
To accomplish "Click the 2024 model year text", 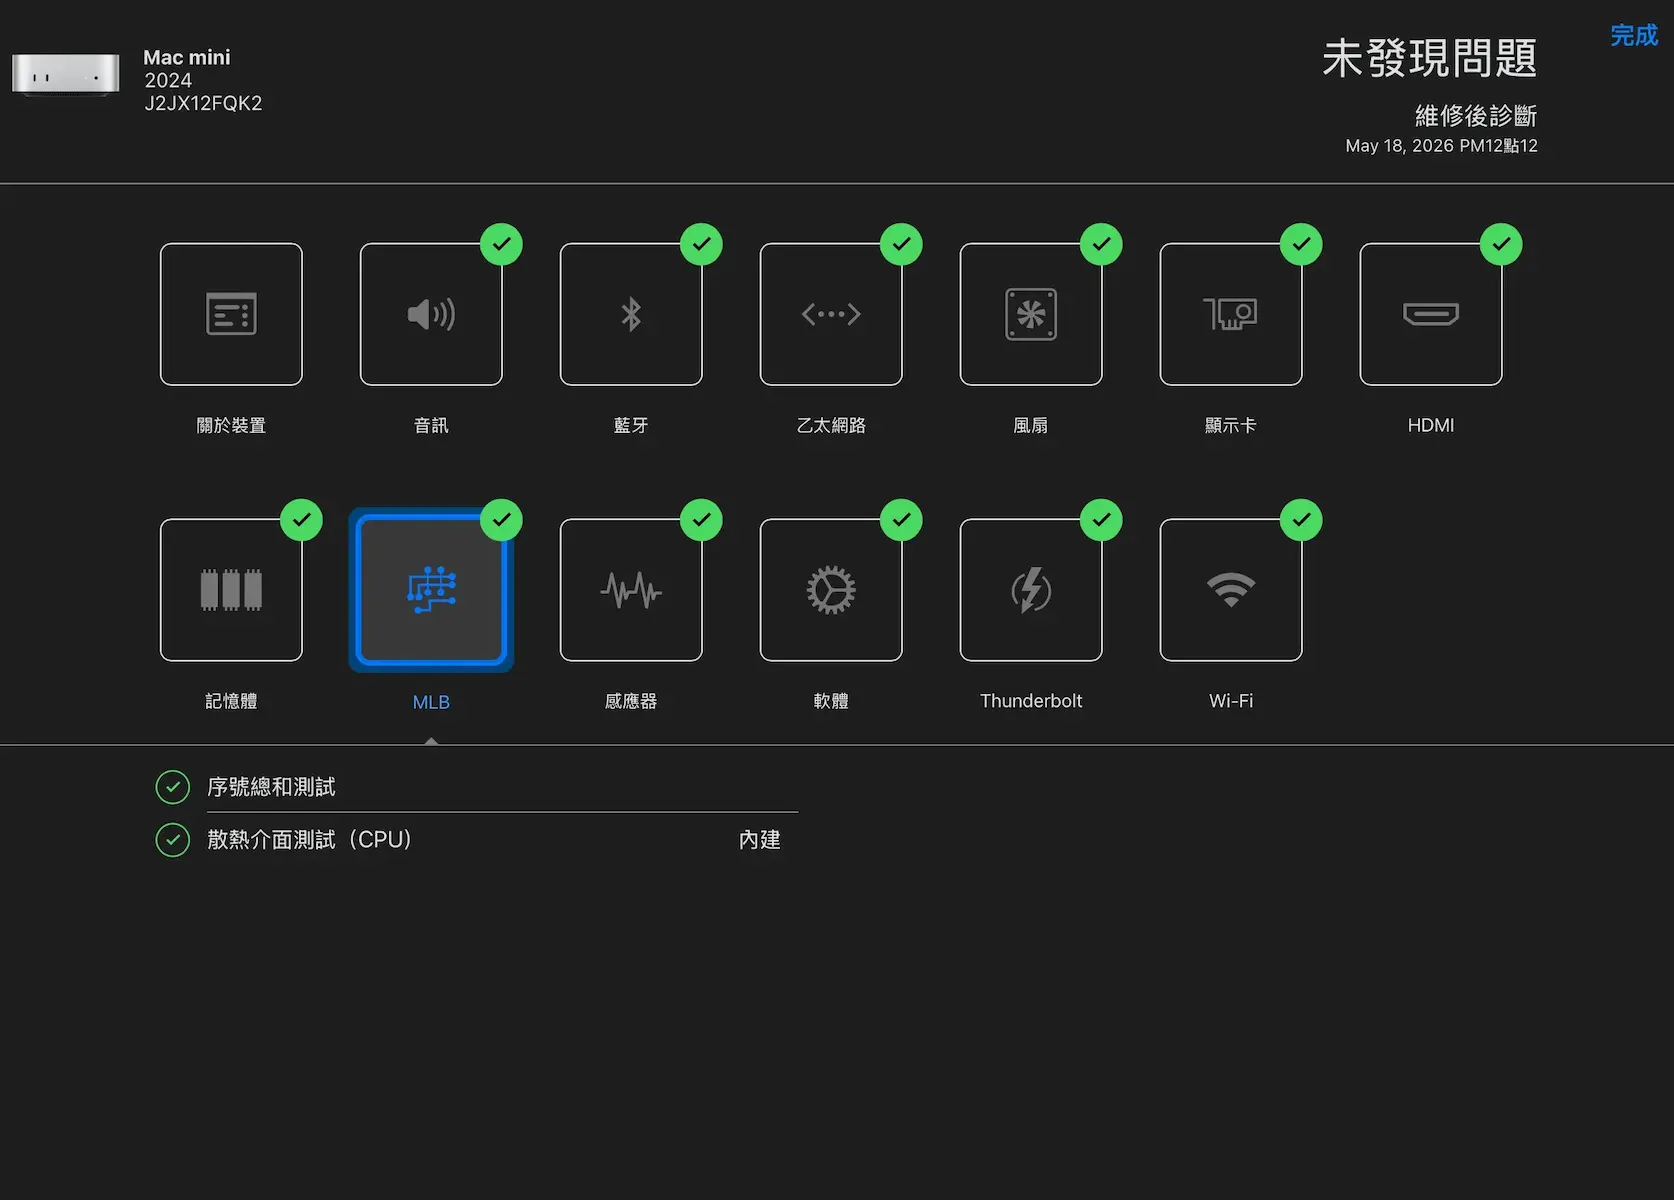I will coord(168,80).
